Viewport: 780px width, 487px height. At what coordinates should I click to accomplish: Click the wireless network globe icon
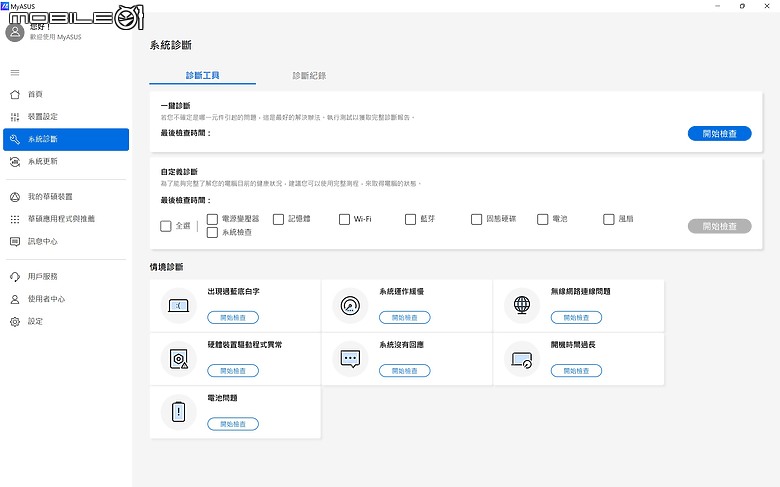tap(522, 305)
